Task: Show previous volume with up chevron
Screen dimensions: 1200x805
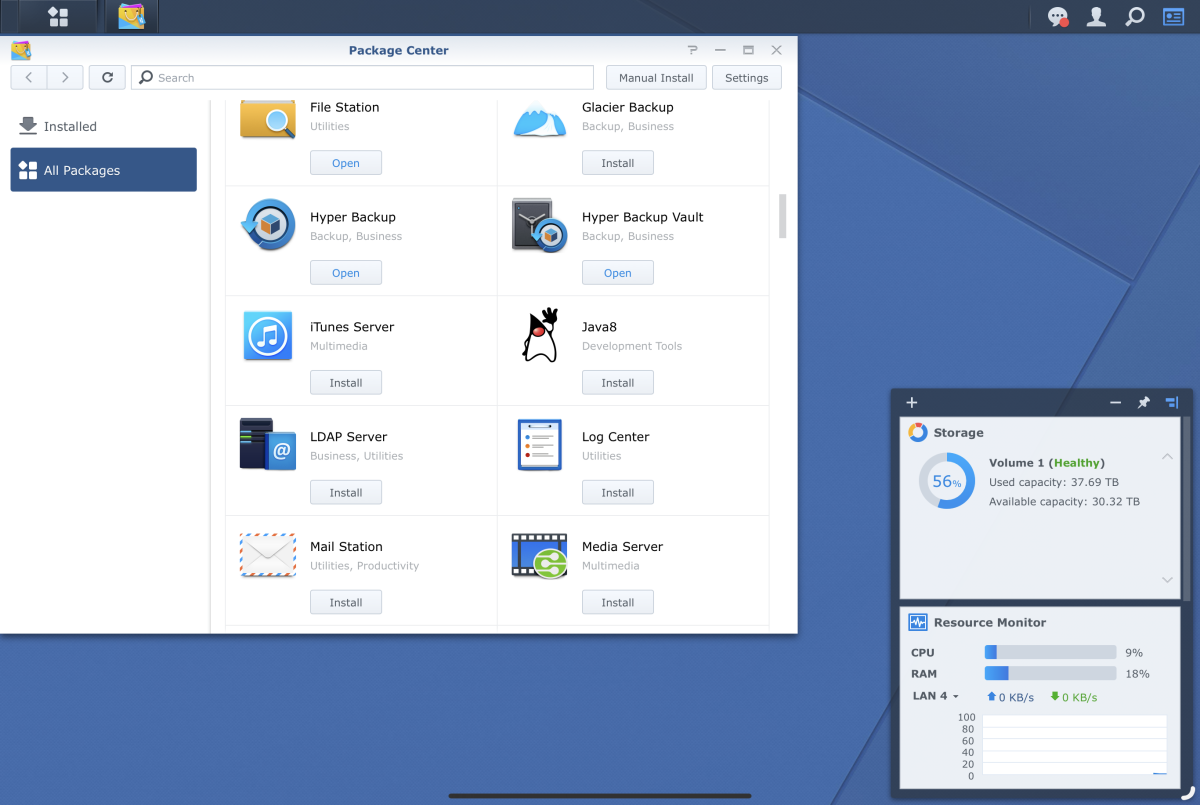Action: coord(1167,457)
